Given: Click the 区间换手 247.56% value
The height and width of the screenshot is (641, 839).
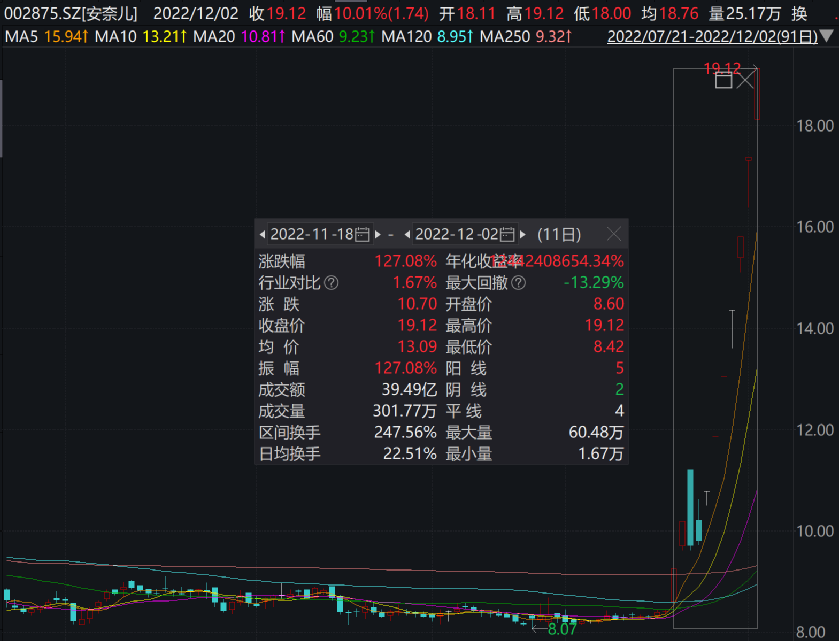Looking at the screenshot, I should [406, 432].
